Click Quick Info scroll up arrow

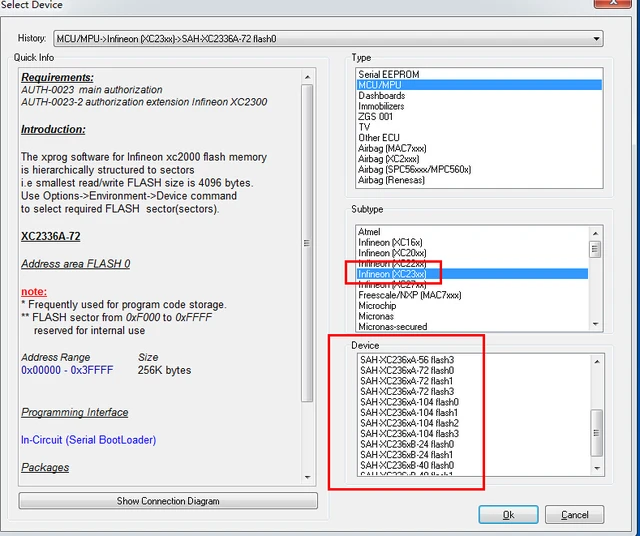pos(307,77)
